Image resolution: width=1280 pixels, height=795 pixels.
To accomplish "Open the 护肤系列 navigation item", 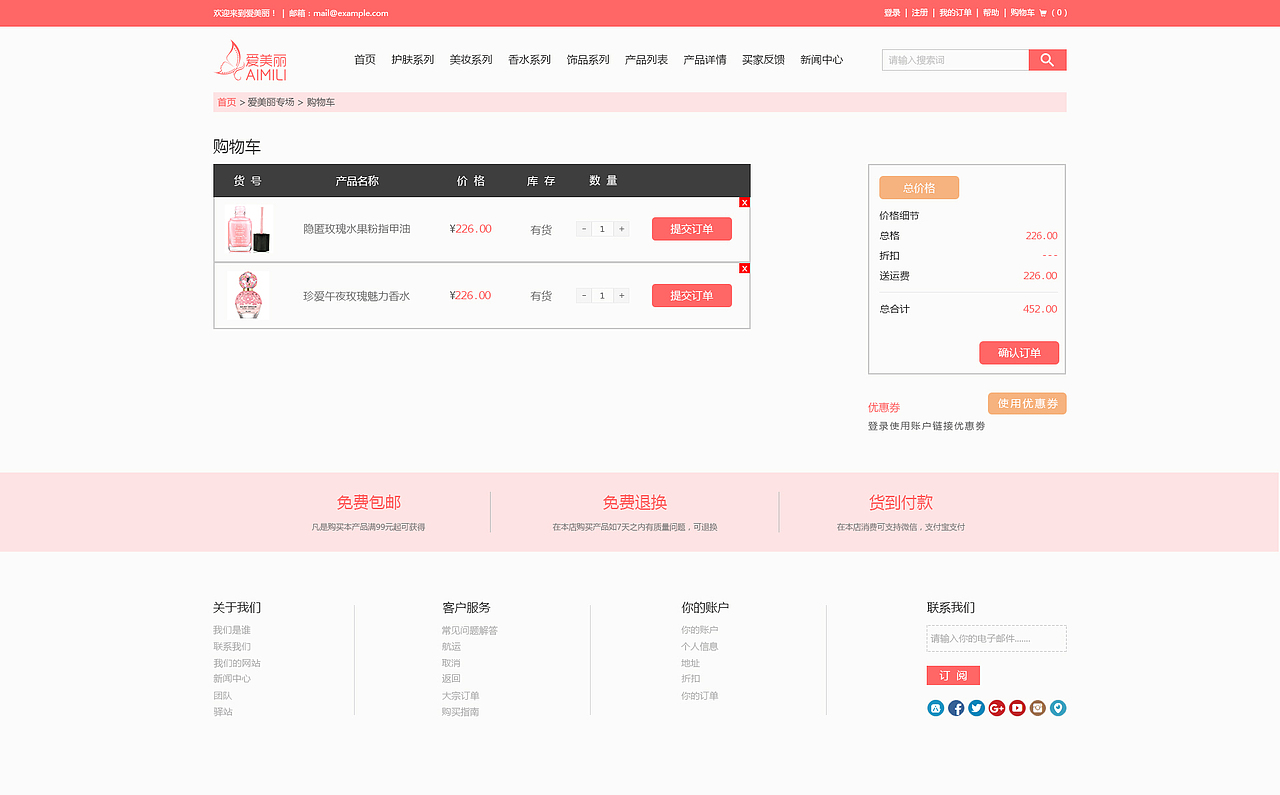I will pyautogui.click(x=413, y=60).
